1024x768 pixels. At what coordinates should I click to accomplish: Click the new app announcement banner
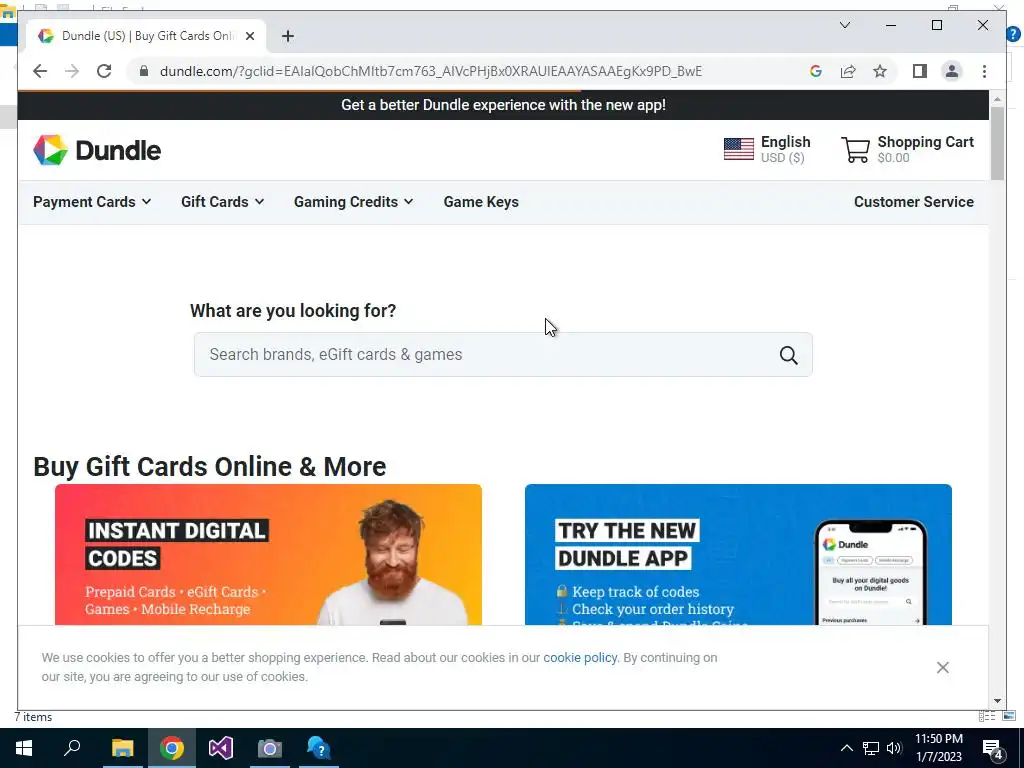[x=503, y=105]
